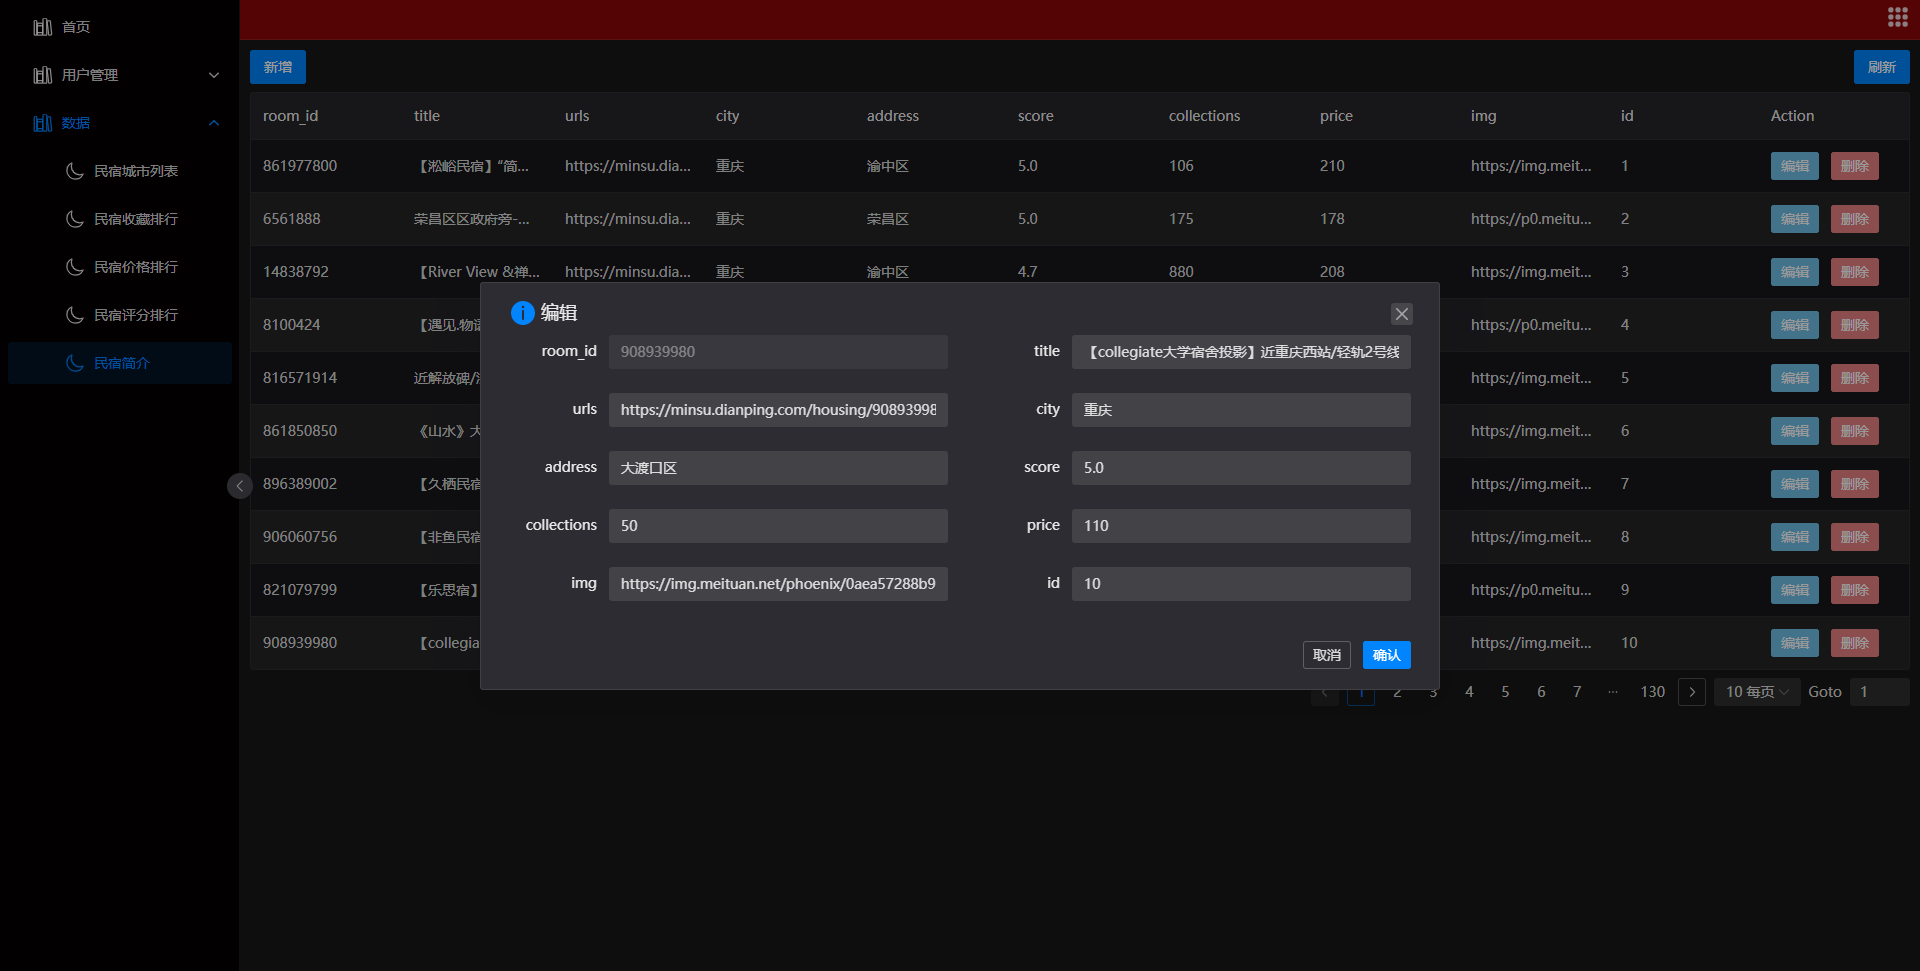Viewport: 1920px width, 971px height.
Task: Click the moon icon next to 民宿收藏排行
Action: point(75,219)
